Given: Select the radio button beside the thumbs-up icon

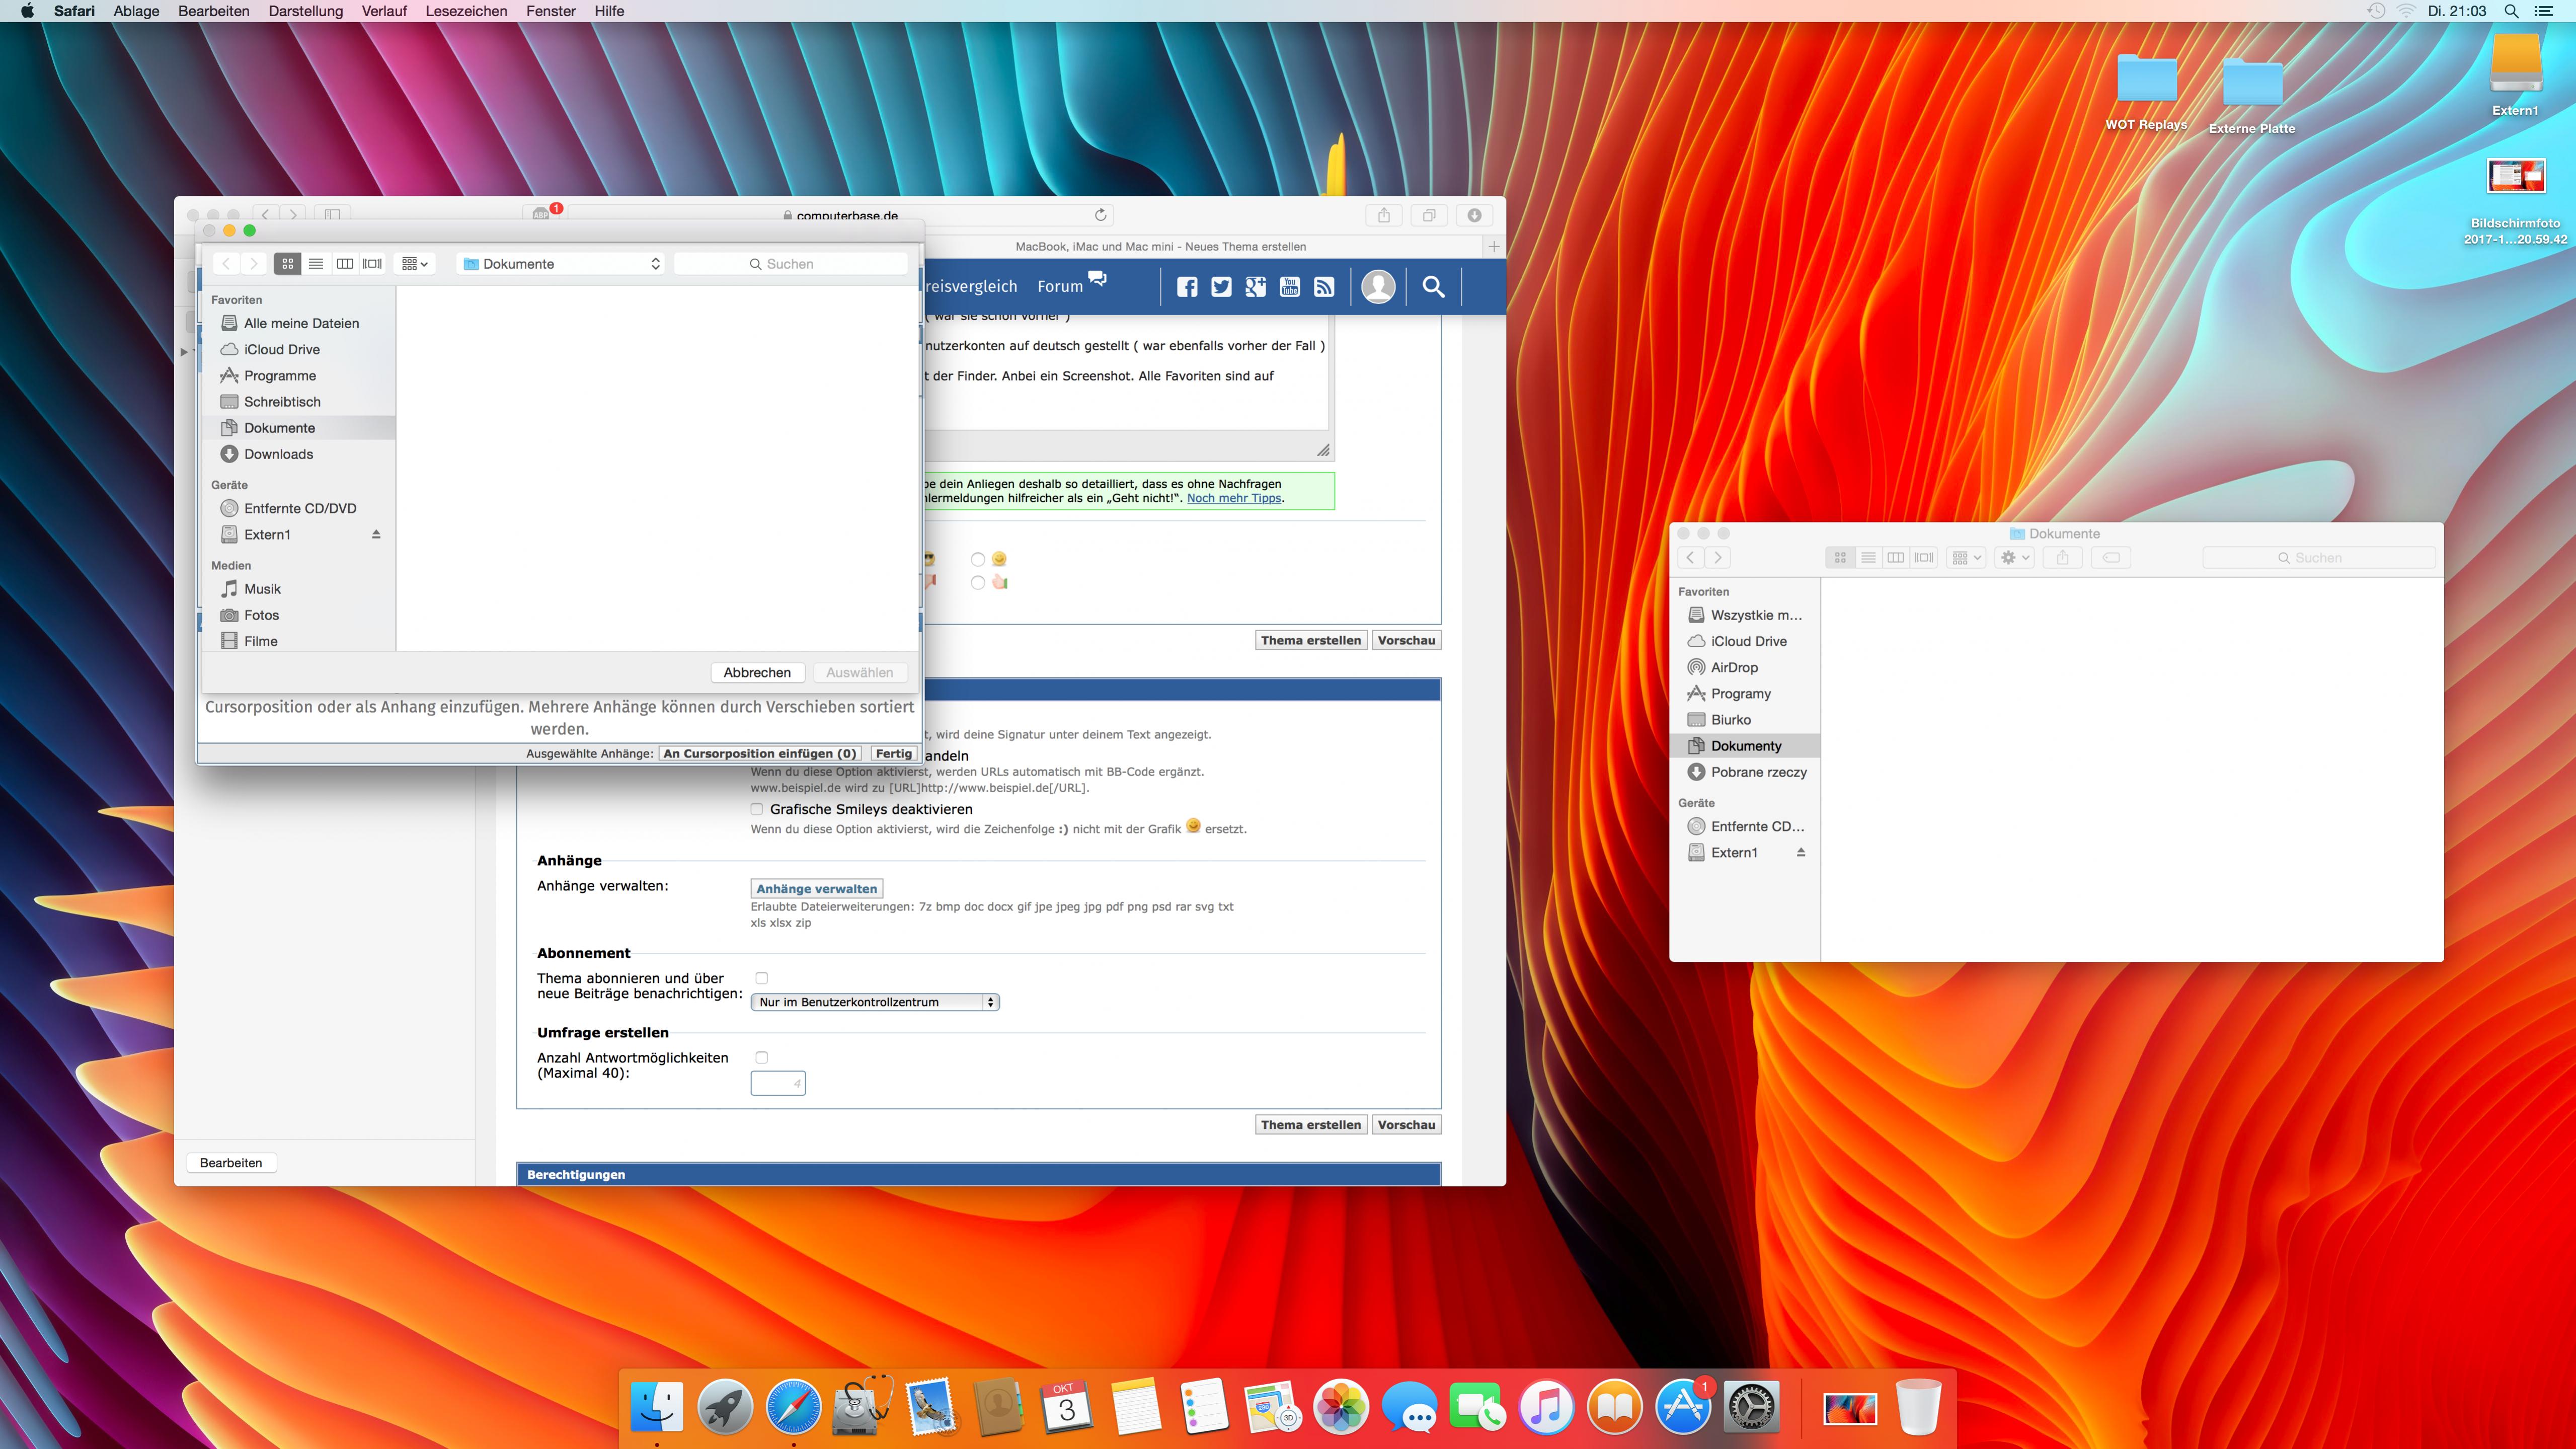Looking at the screenshot, I should 978,583.
